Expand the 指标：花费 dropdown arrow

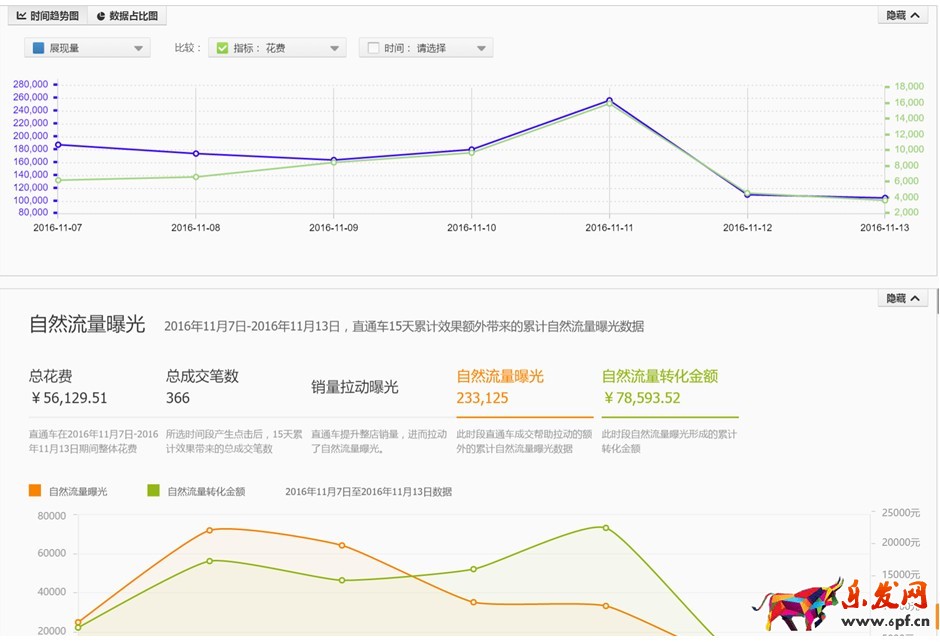click(335, 48)
